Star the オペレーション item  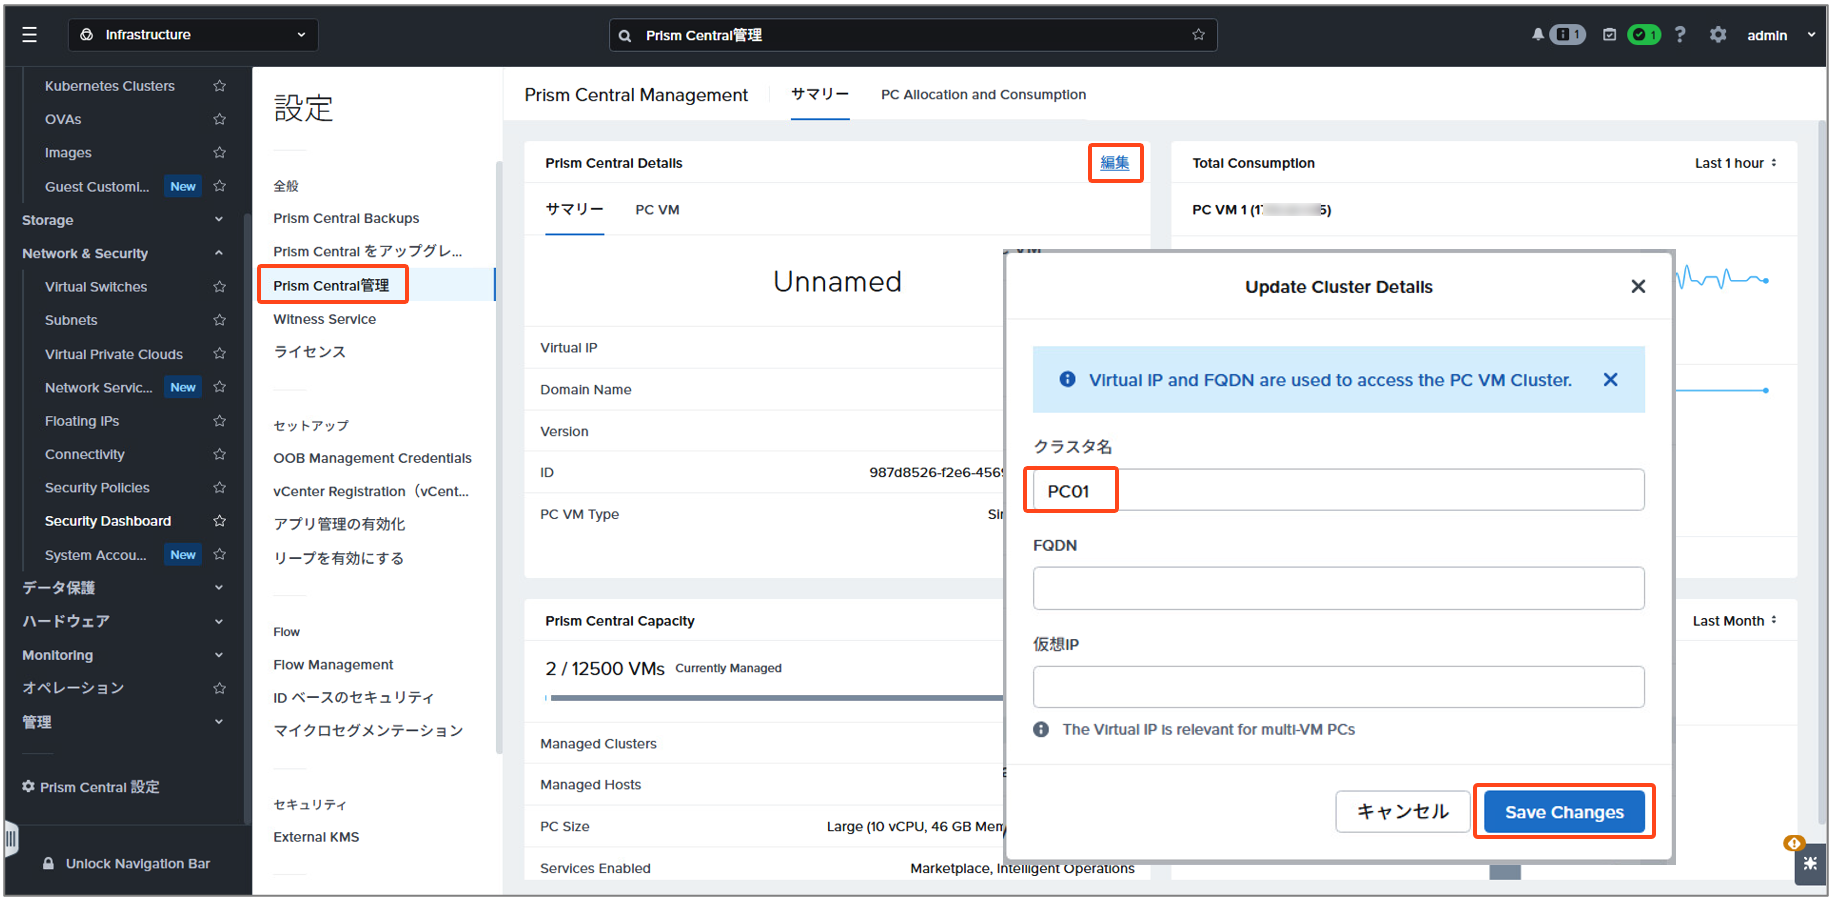point(219,688)
